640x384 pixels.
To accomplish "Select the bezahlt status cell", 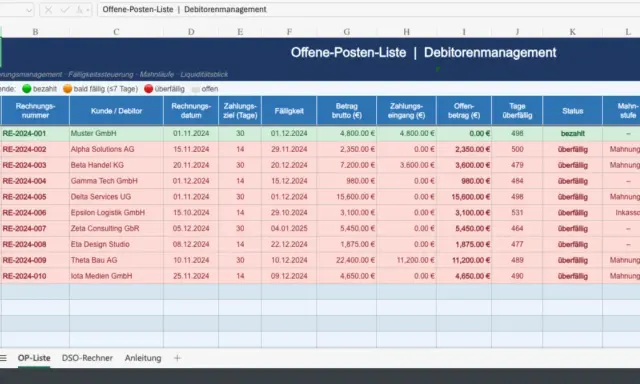I will coord(573,133).
